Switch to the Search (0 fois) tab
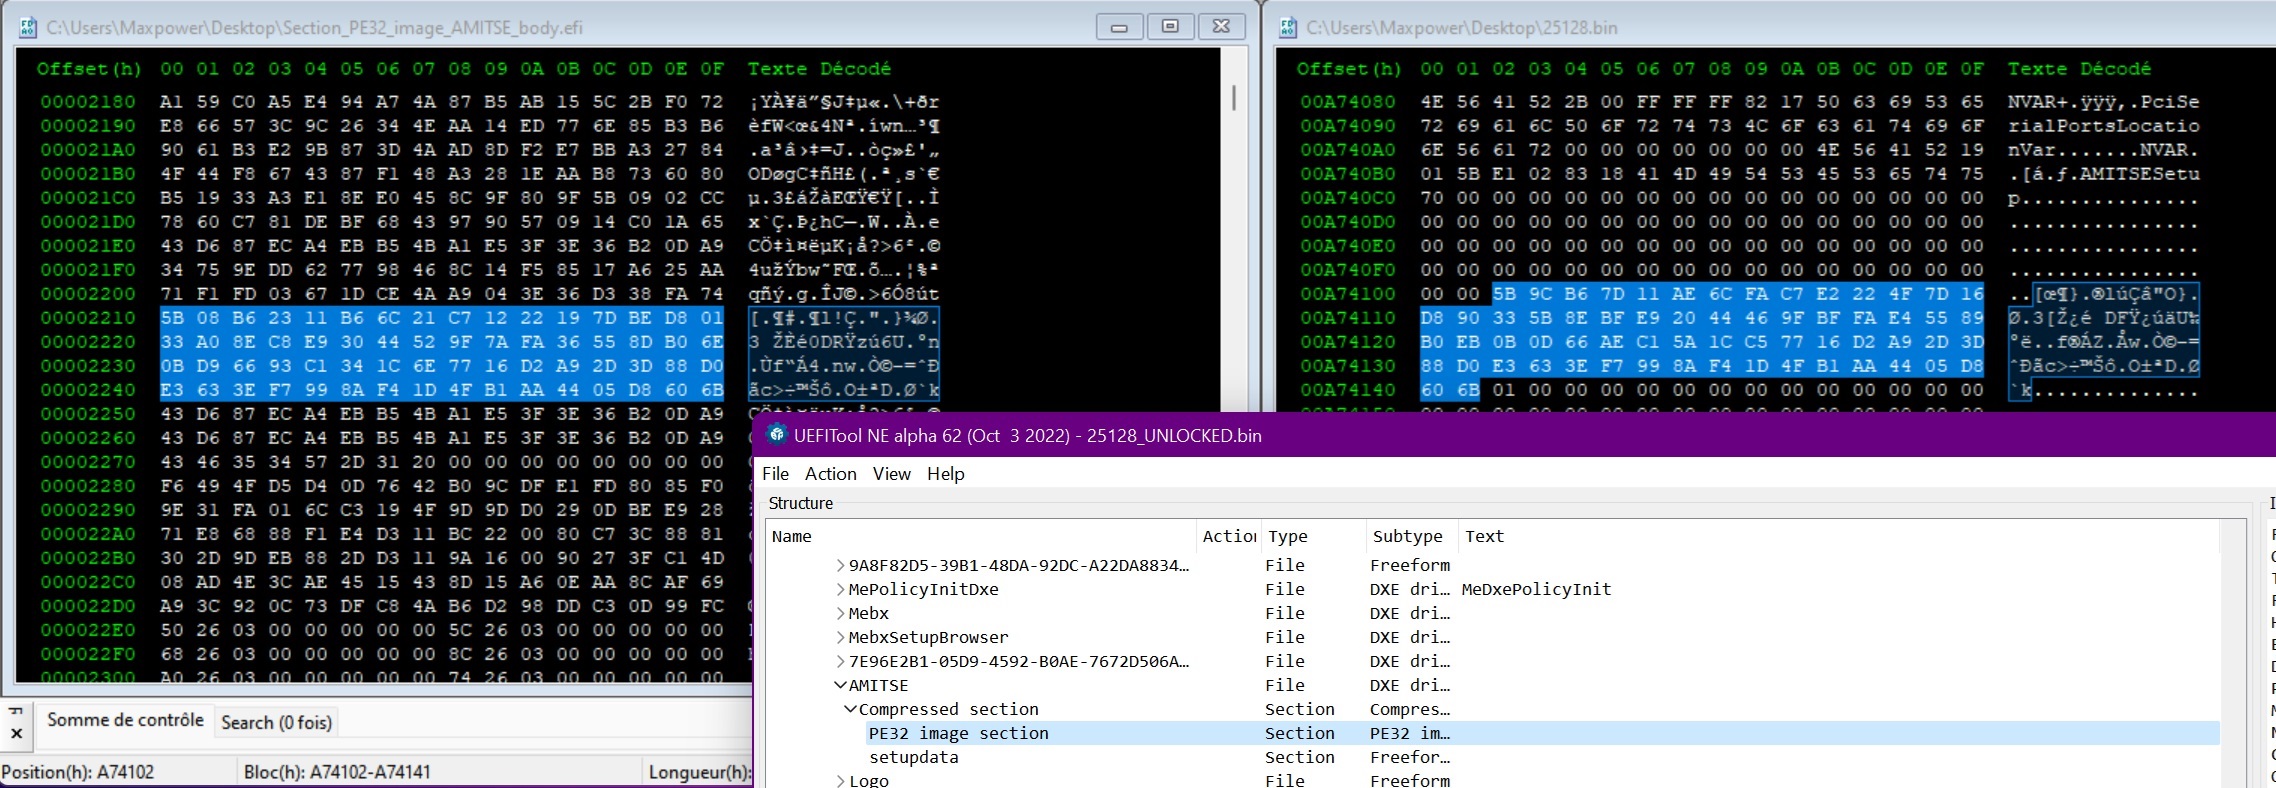Image resolution: width=2276 pixels, height=788 pixels. point(276,722)
